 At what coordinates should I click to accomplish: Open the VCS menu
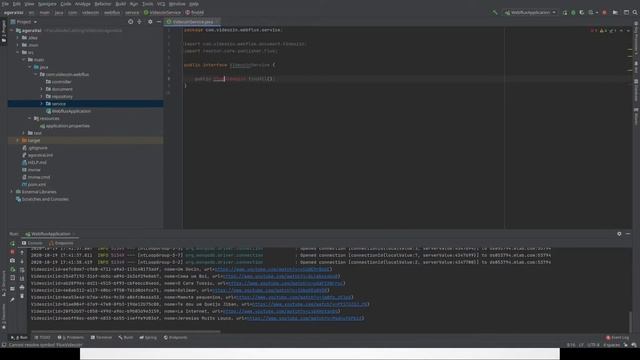click(x=161, y=4)
